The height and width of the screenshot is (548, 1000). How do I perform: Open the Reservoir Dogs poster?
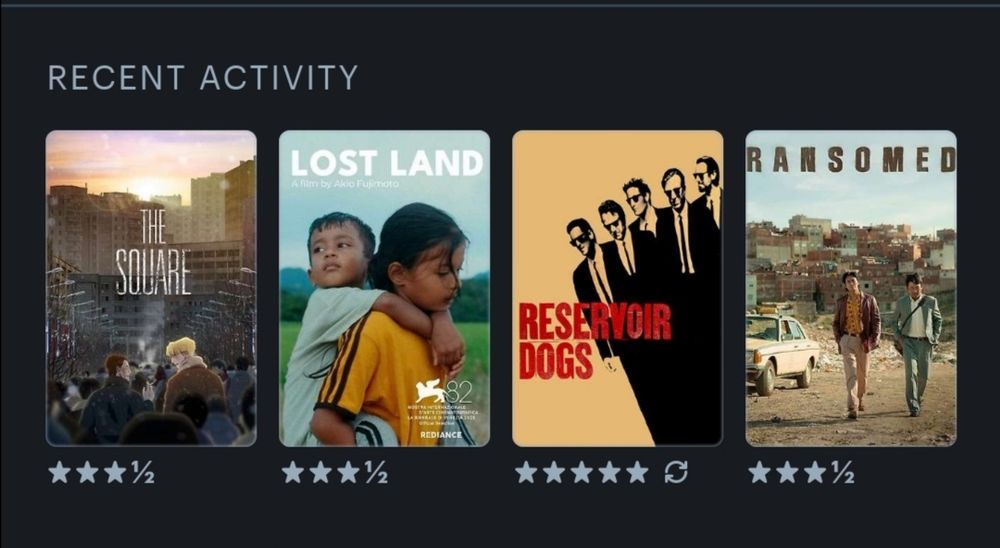tap(617, 288)
